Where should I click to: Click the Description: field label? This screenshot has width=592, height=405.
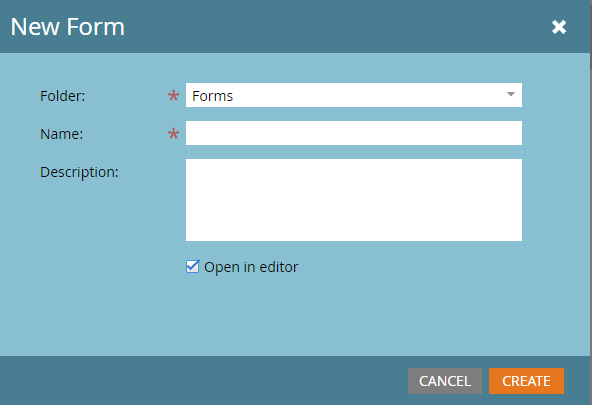tap(79, 172)
